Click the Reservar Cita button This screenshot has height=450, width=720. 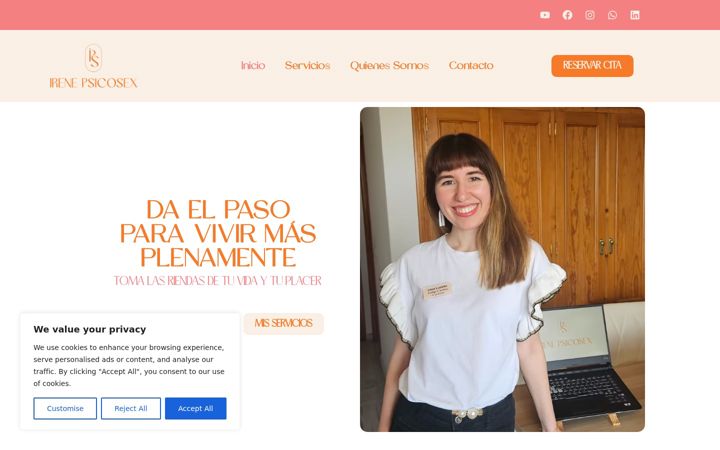(592, 66)
